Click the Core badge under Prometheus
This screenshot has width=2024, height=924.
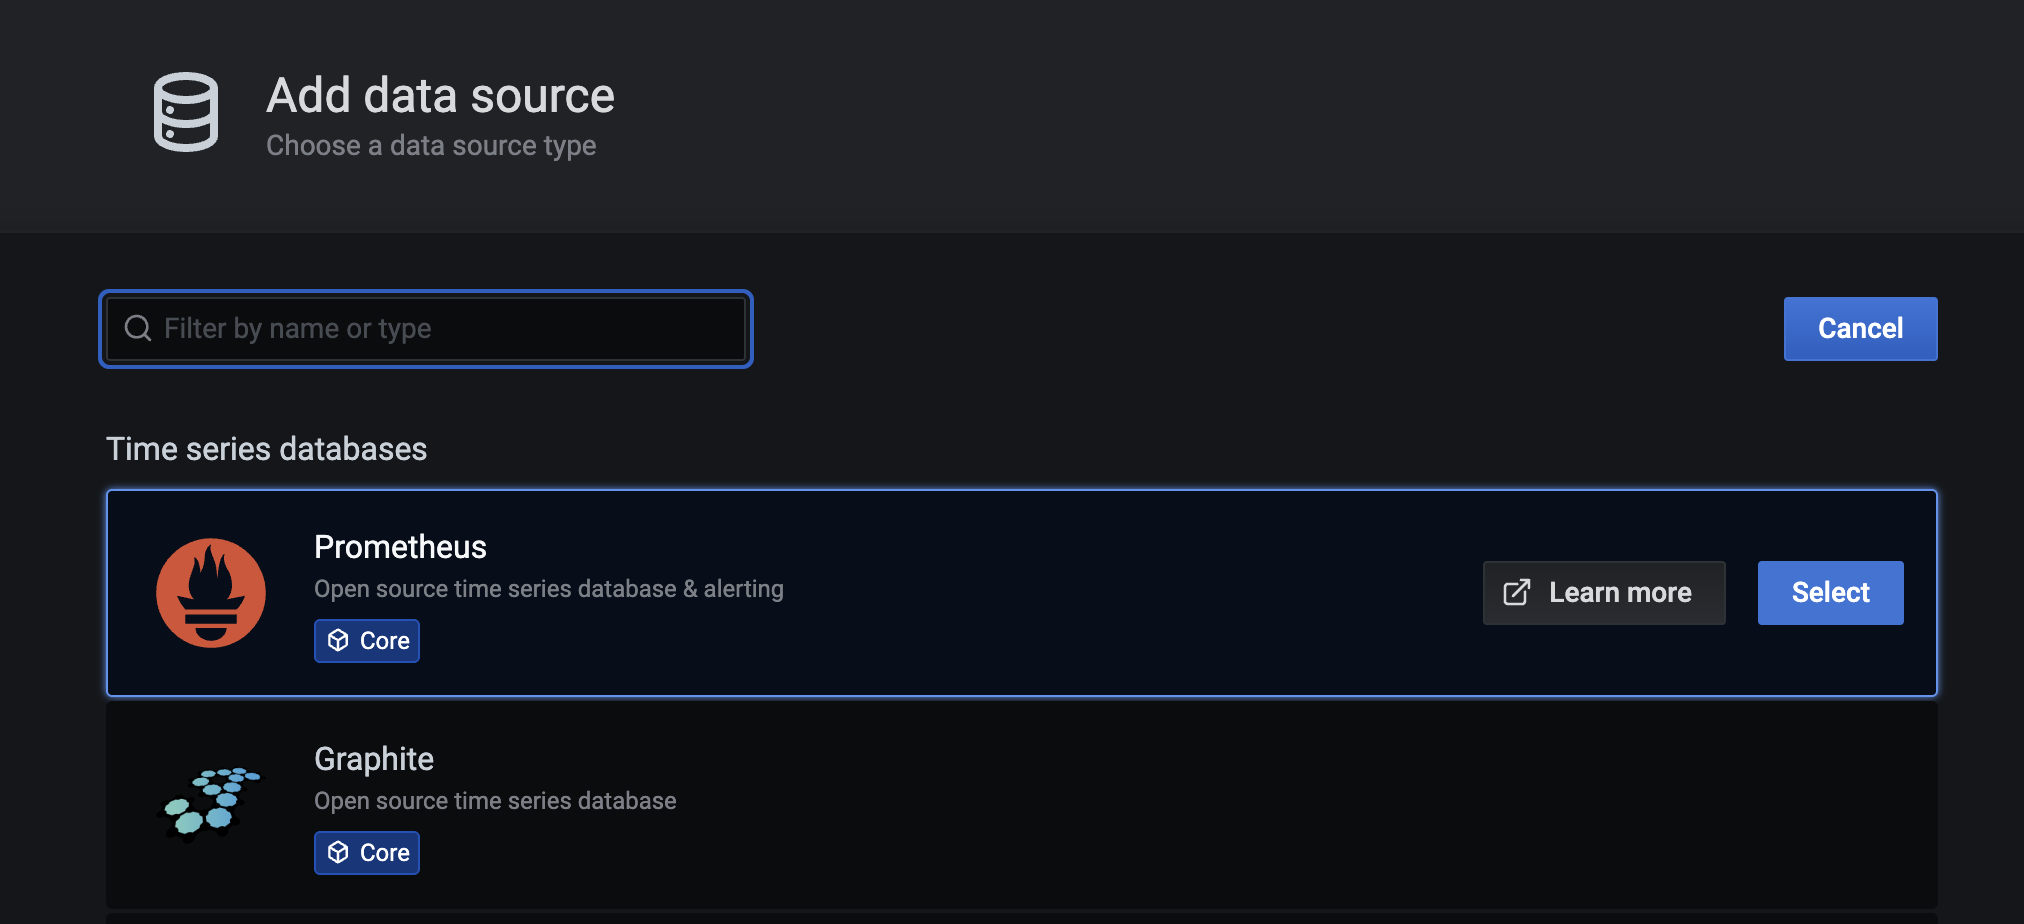point(367,641)
